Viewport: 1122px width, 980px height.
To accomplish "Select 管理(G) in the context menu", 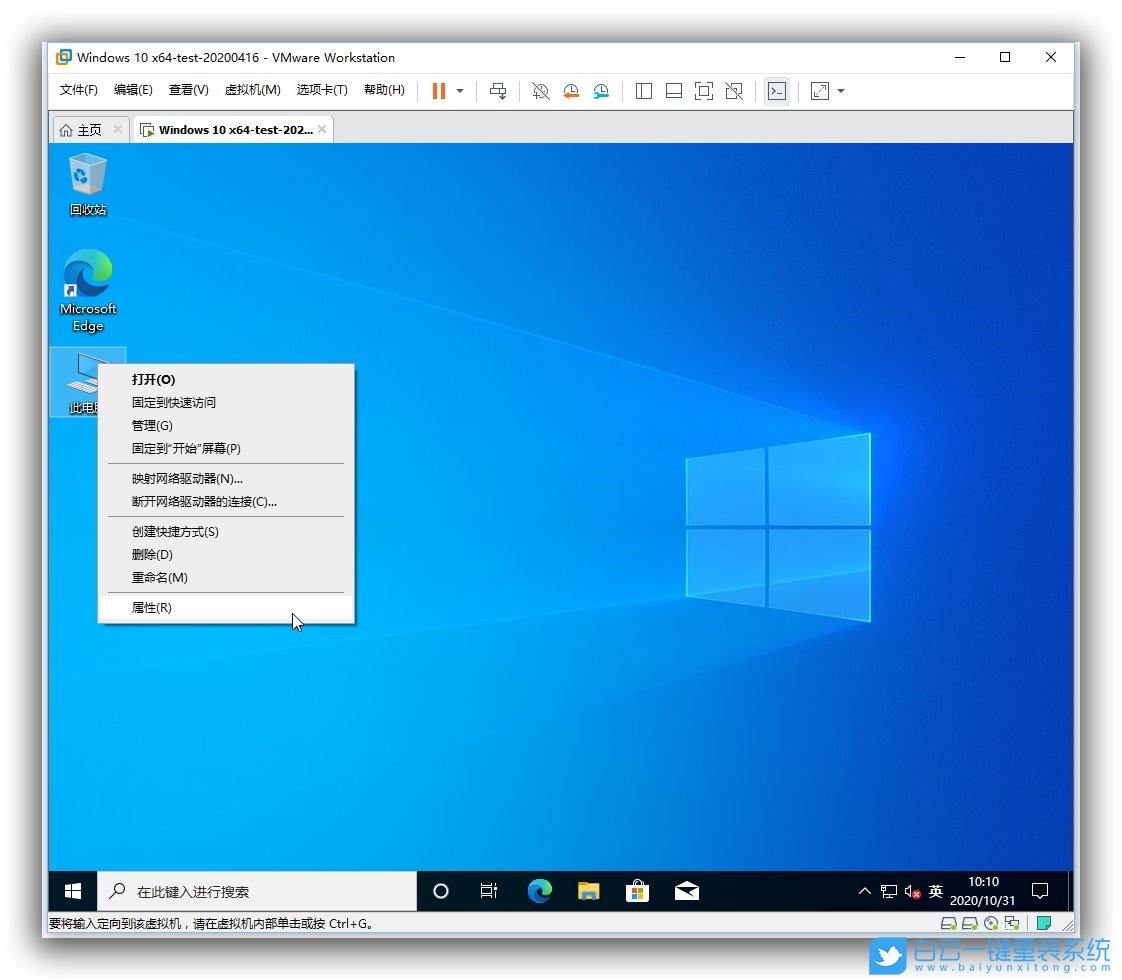I will [x=152, y=425].
